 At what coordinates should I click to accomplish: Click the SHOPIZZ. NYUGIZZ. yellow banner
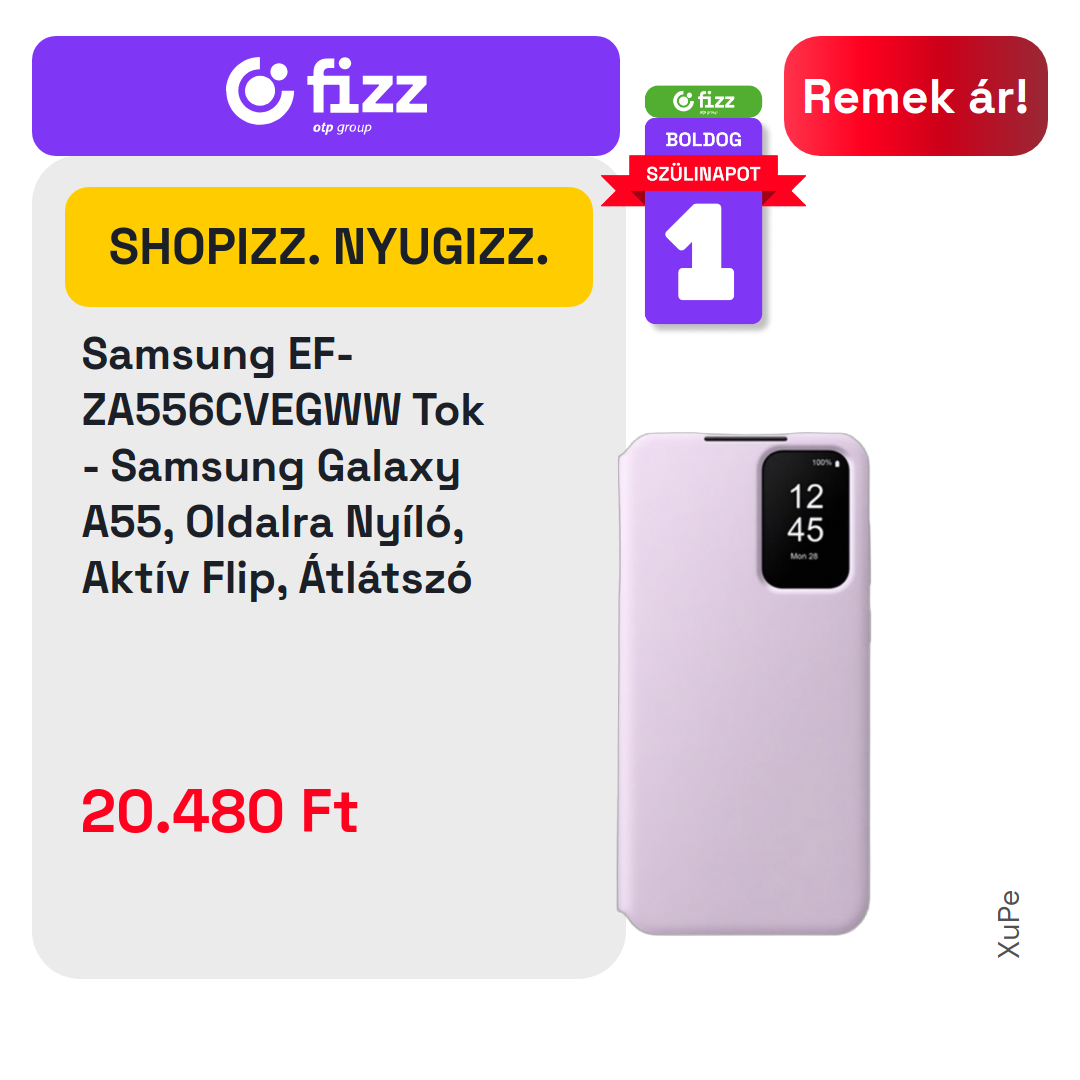click(329, 247)
